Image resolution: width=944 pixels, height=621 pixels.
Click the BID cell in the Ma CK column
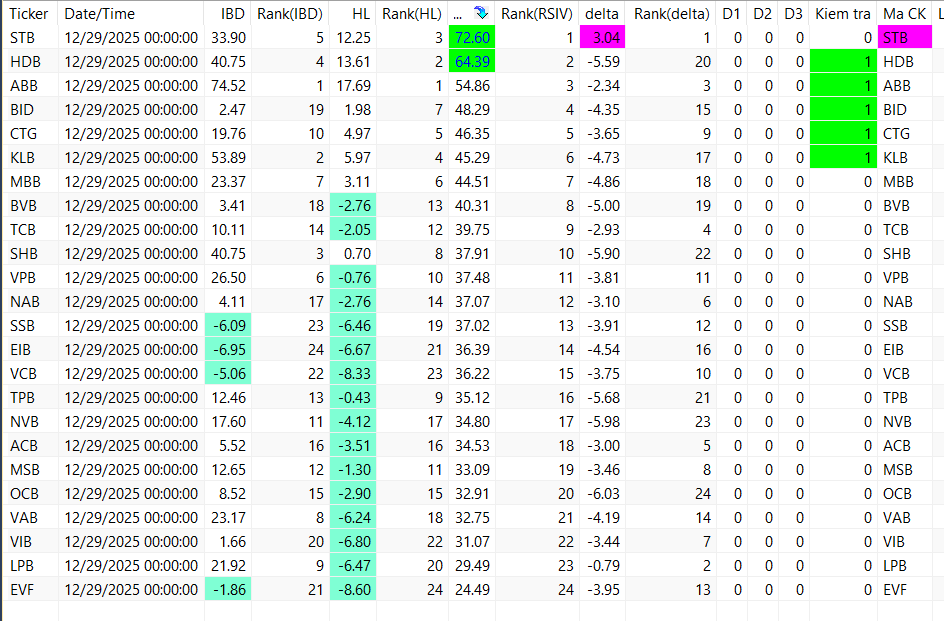click(x=905, y=110)
